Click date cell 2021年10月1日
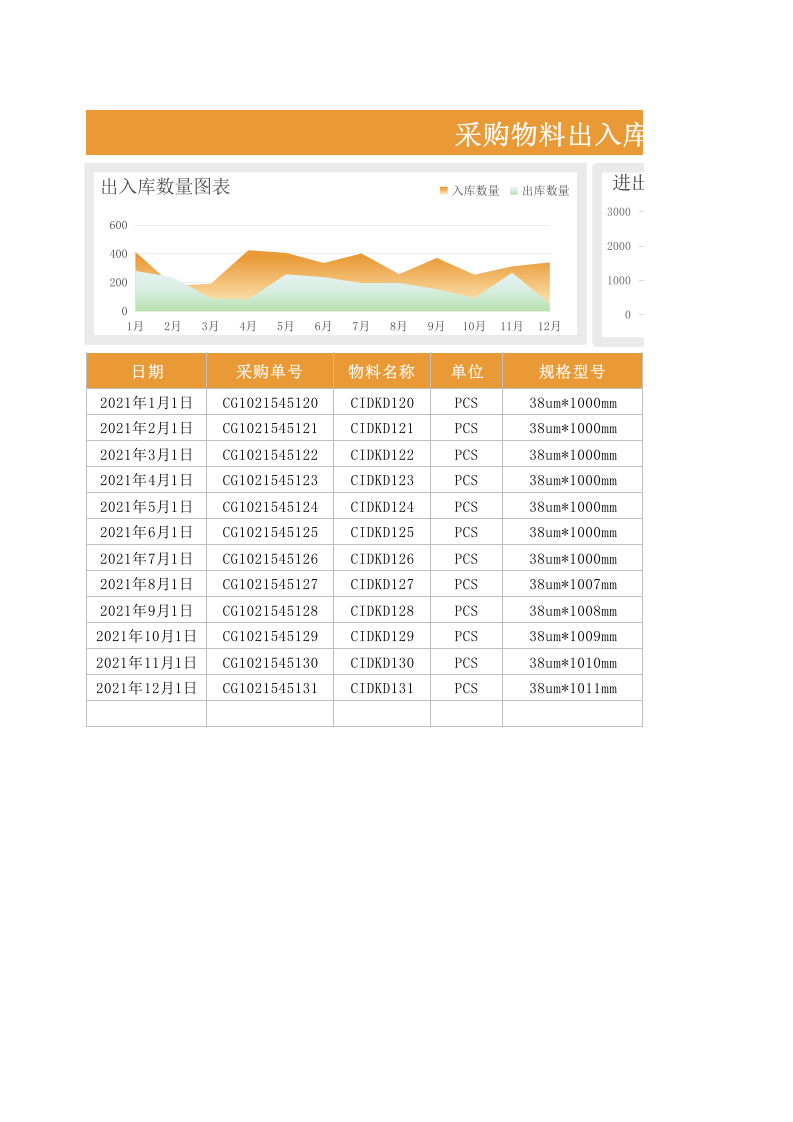793x1122 pixels. click(x=147, y=636)
